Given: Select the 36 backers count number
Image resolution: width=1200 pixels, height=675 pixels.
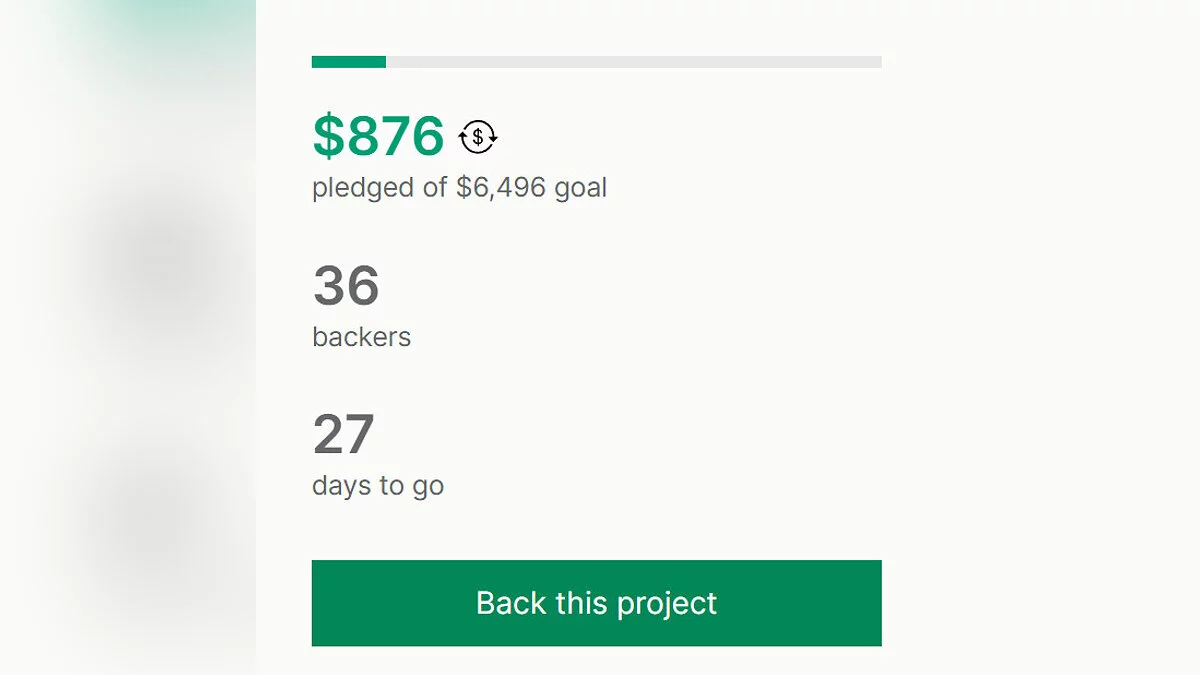Looking at the screenshot, I should pos(346,287).
